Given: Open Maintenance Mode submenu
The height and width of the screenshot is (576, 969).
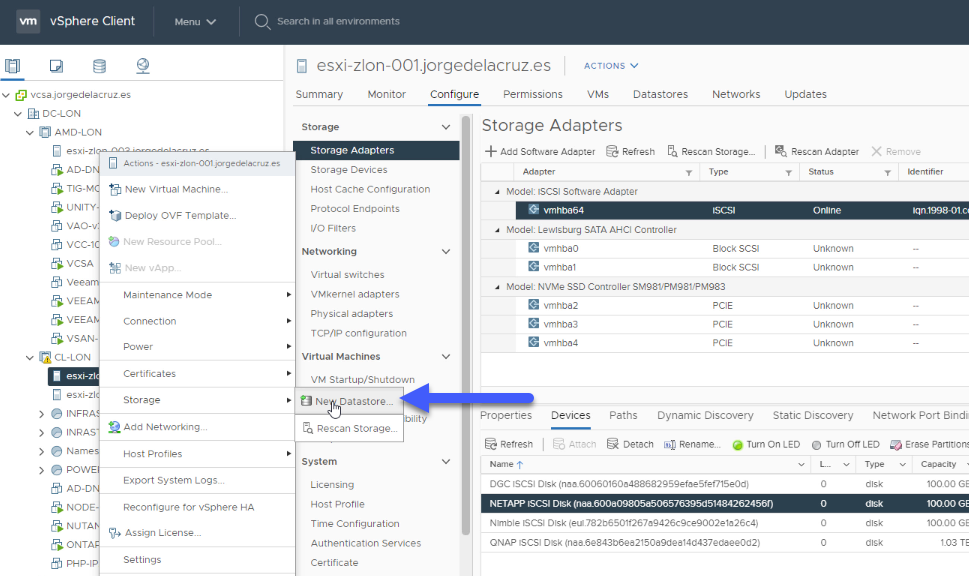Looking at the screenshot, I should pos(197,295).
